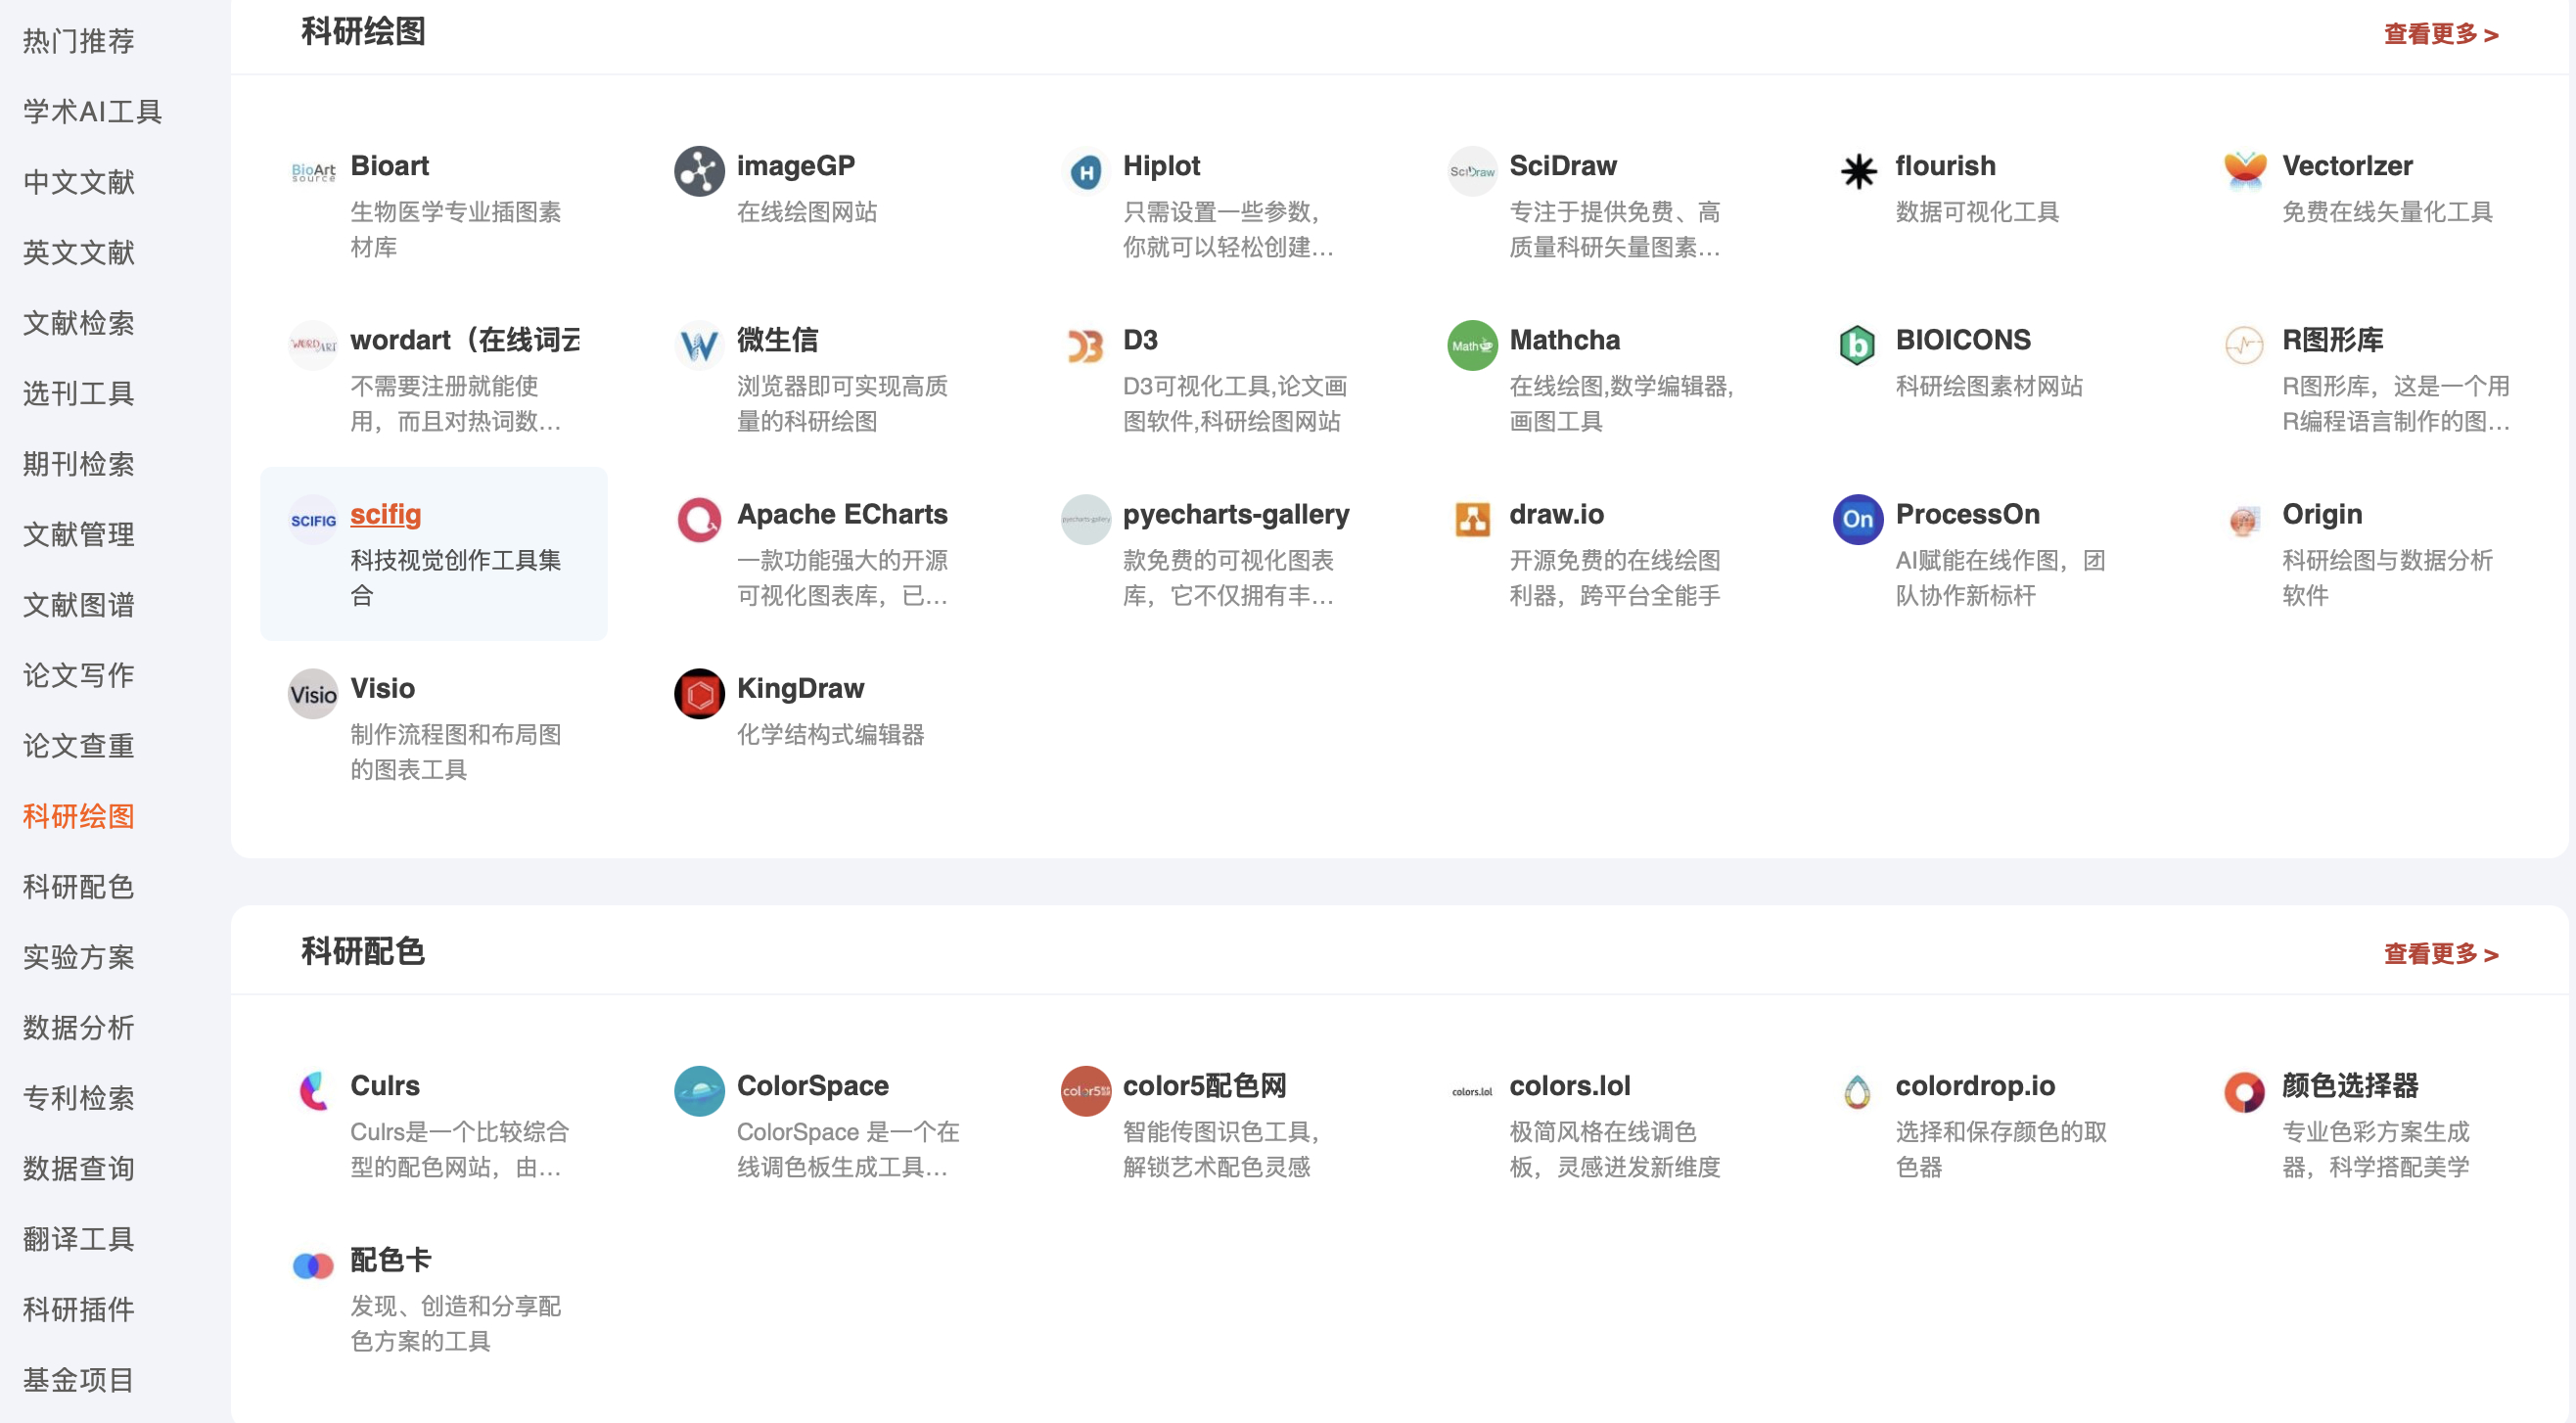Open the Apache ECharts logo icon
Viewport: 2576px width, 1423px height.
(698, 519)
